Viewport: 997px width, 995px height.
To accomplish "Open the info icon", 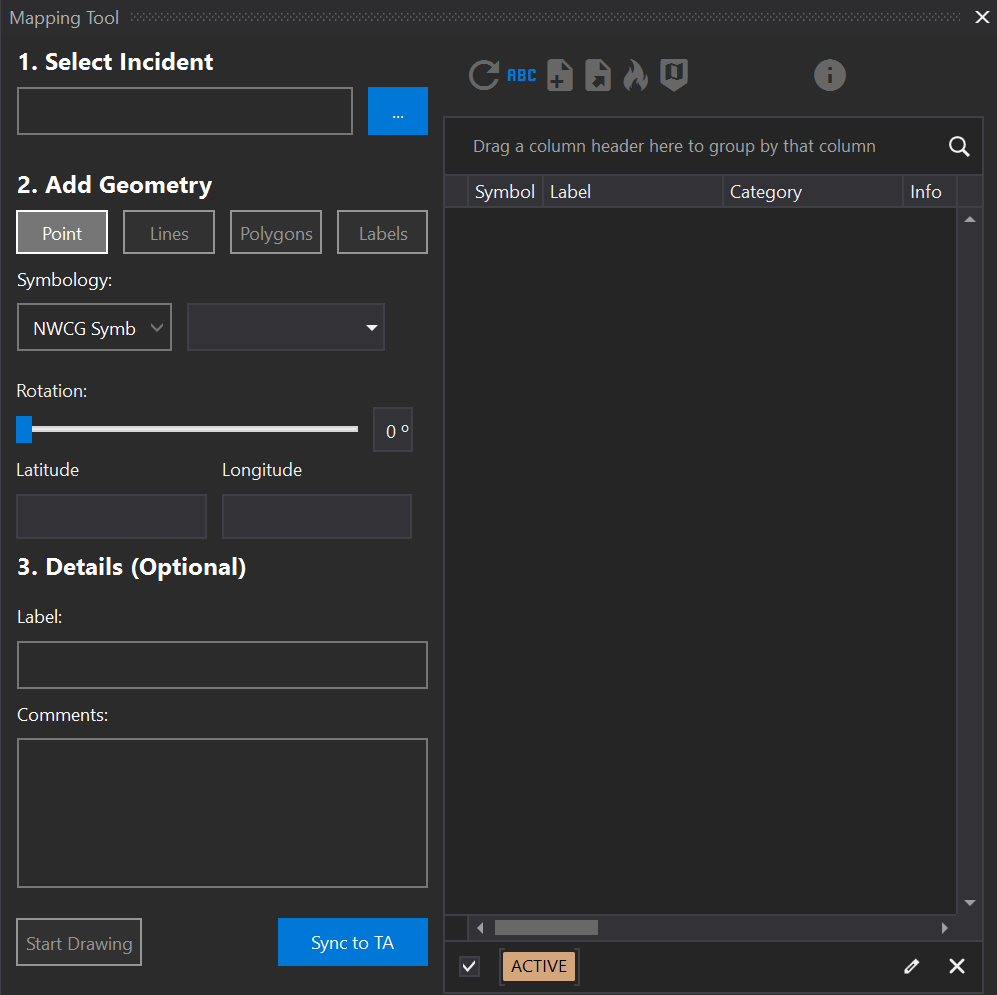I will click(829, 75).
